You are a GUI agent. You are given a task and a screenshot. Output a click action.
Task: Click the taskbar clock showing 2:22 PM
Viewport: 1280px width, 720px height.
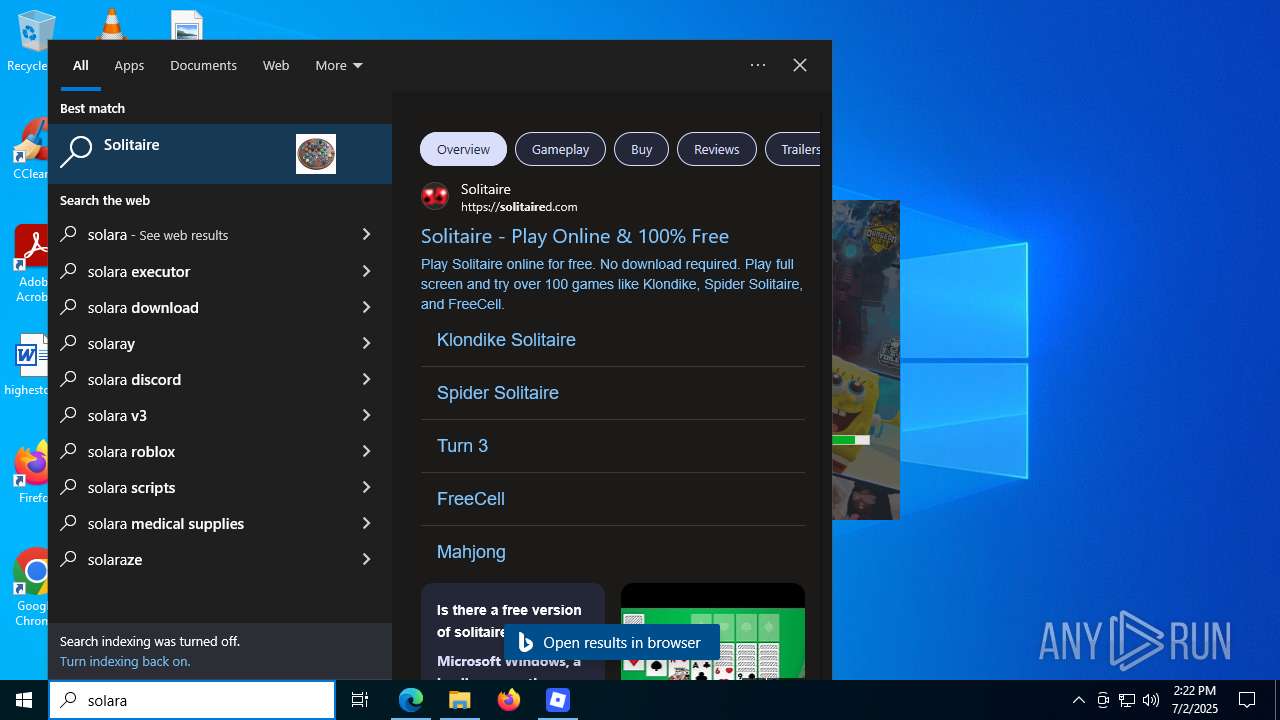[1195, 700]
